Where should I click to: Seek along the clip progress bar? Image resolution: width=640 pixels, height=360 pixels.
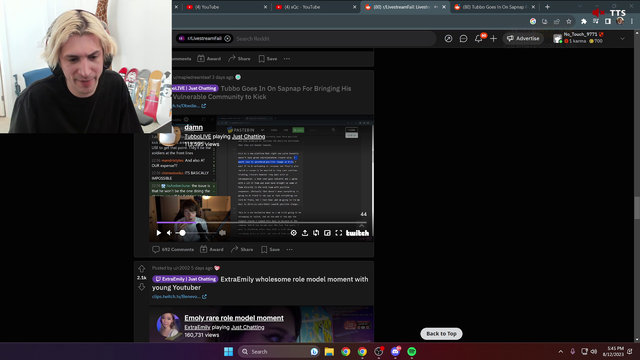[x=262, y=222]
